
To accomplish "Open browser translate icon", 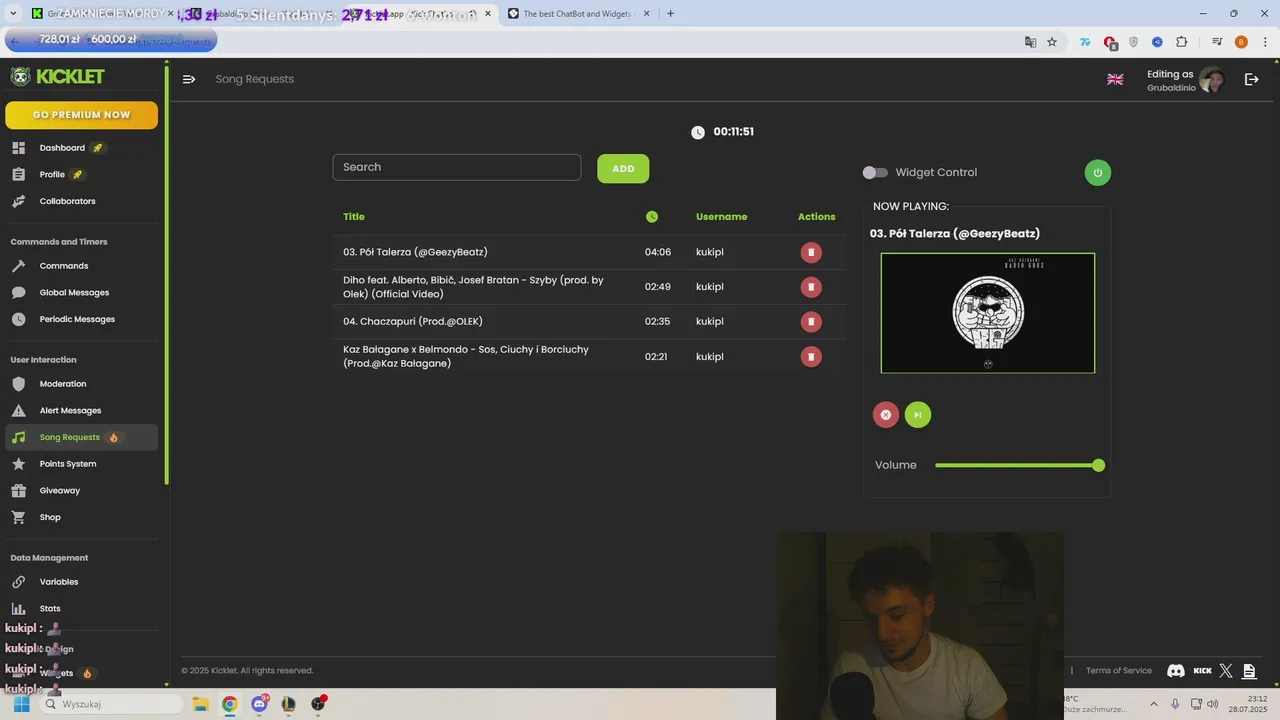I will coord(1030,42).
